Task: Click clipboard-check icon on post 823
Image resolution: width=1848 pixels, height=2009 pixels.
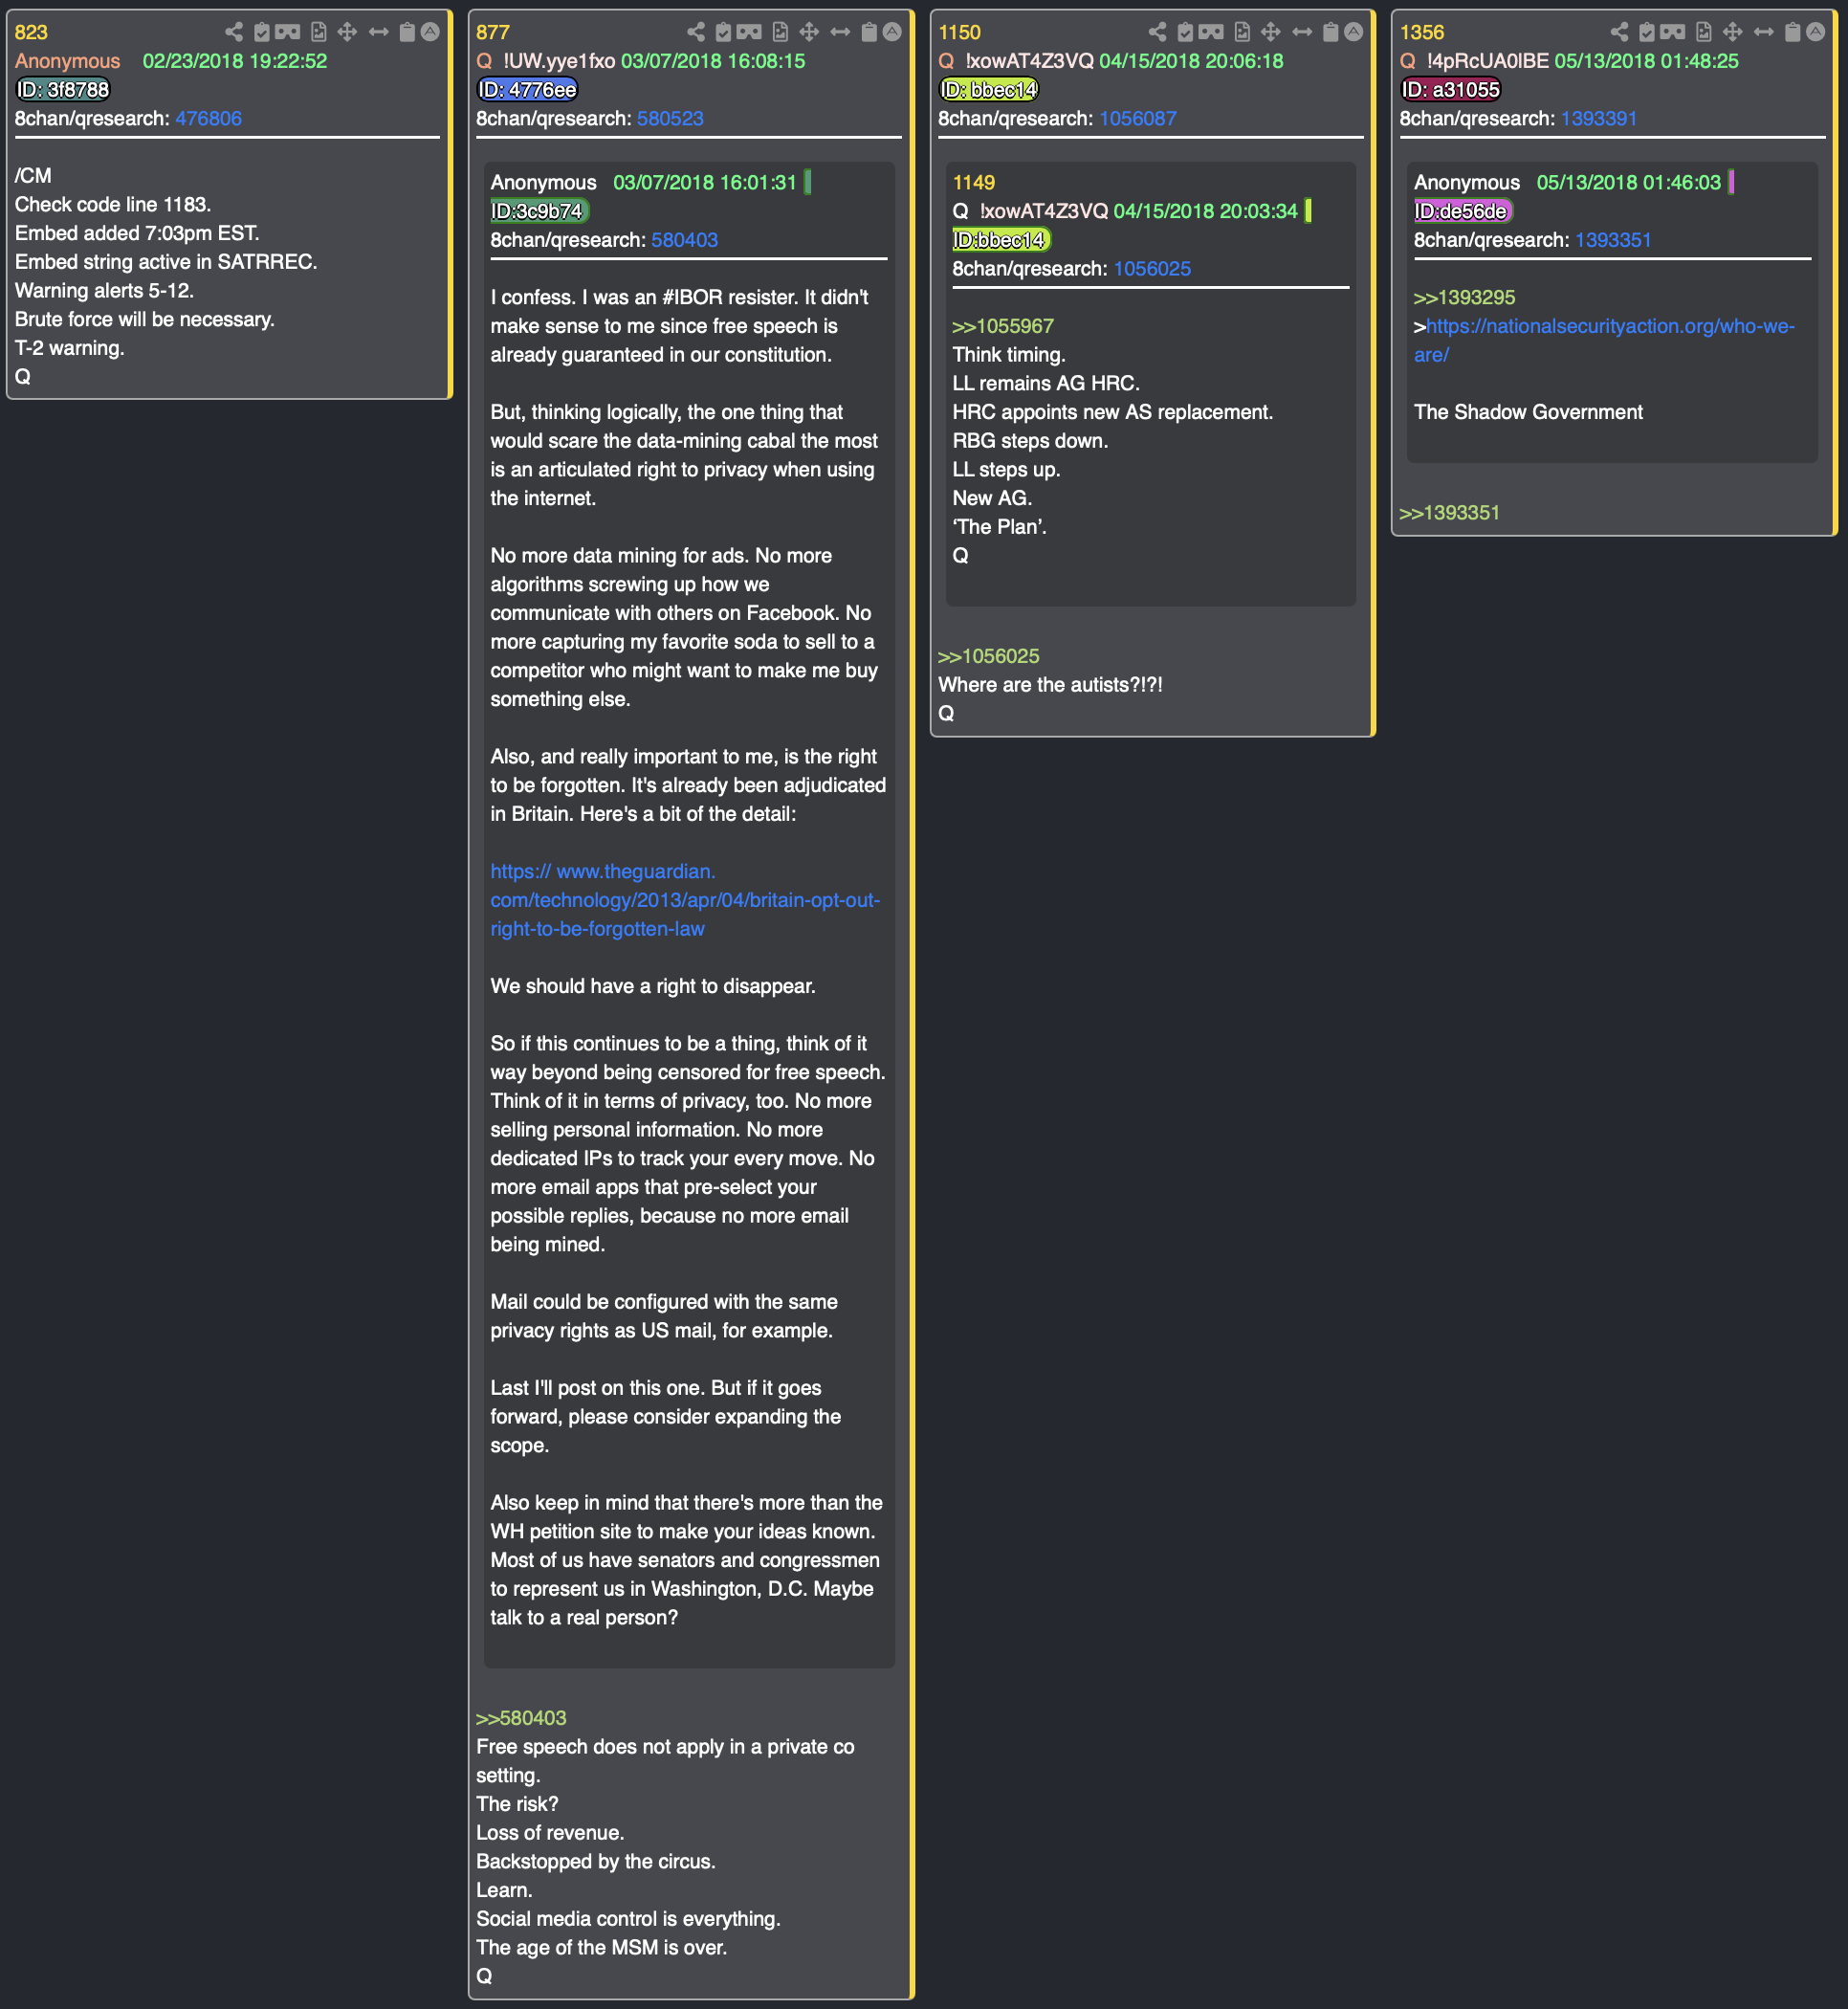Action: pyautogui.click(x=261, y=32)
